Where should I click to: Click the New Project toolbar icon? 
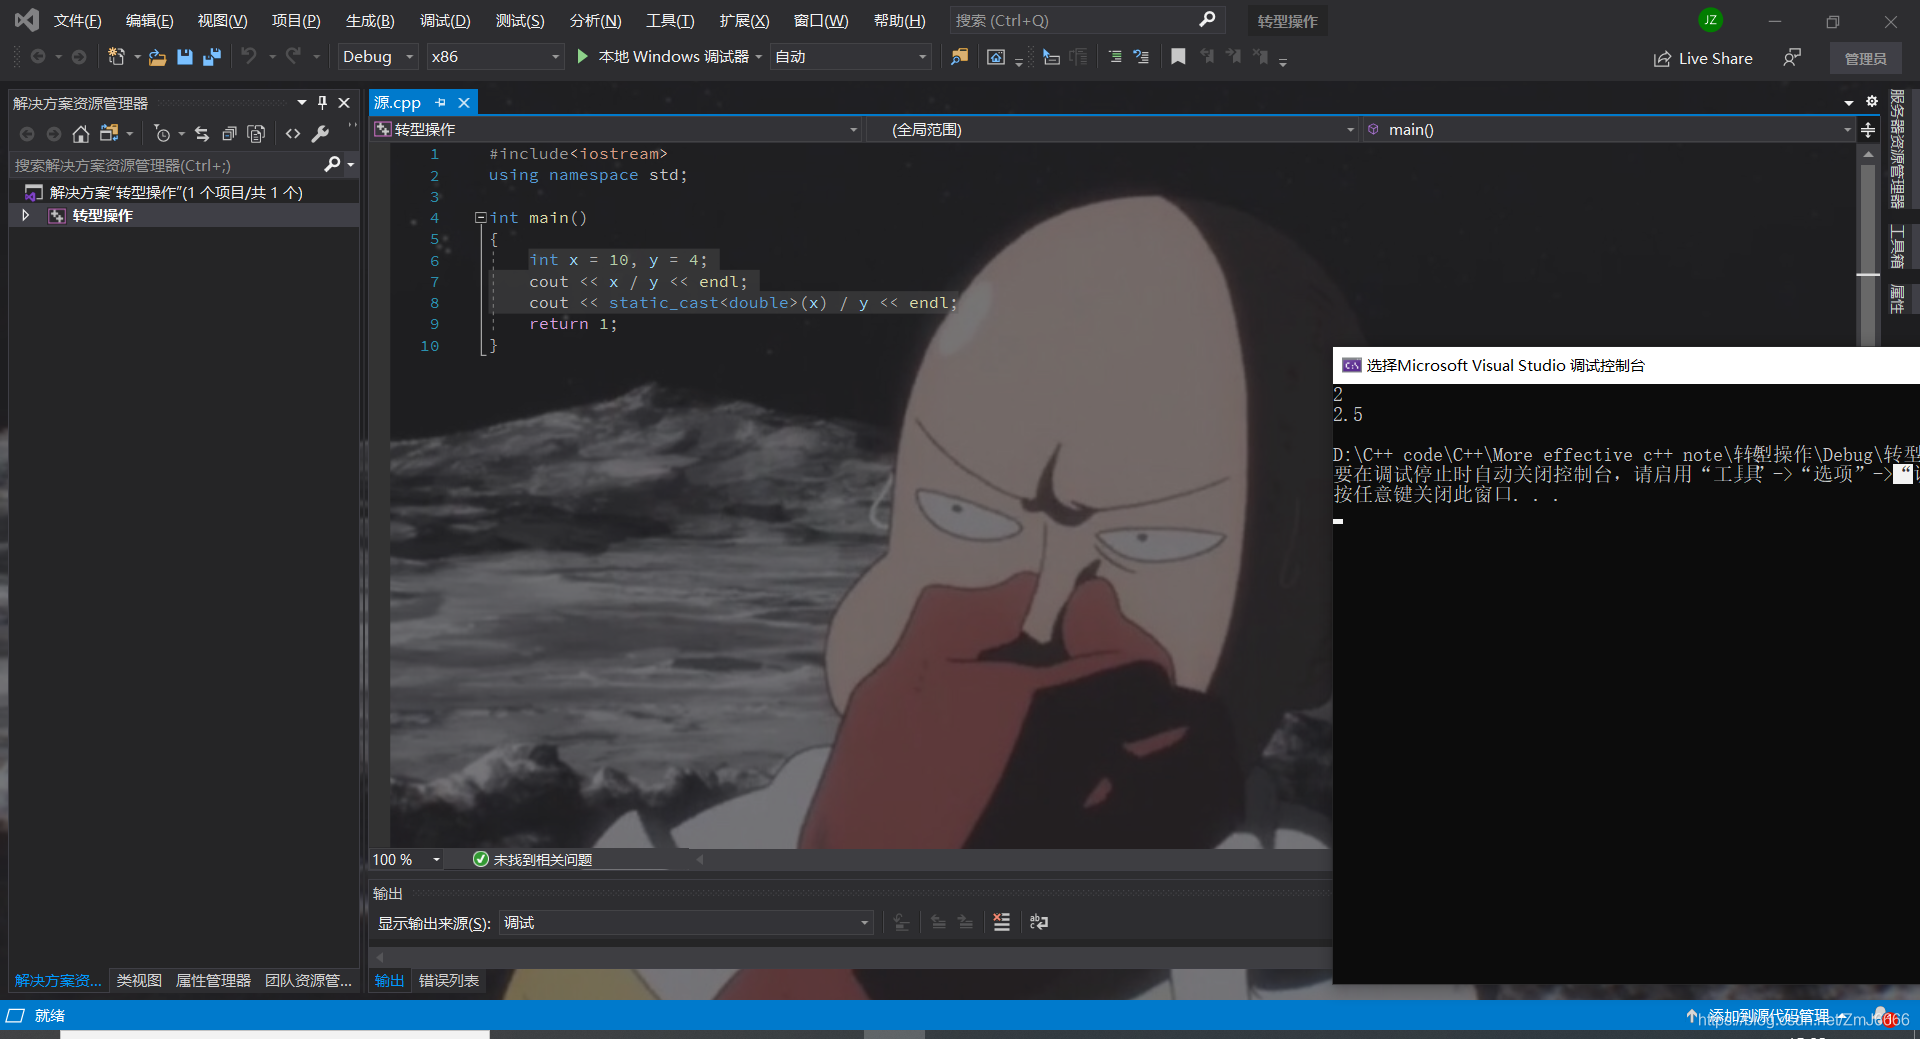point(116,57)
